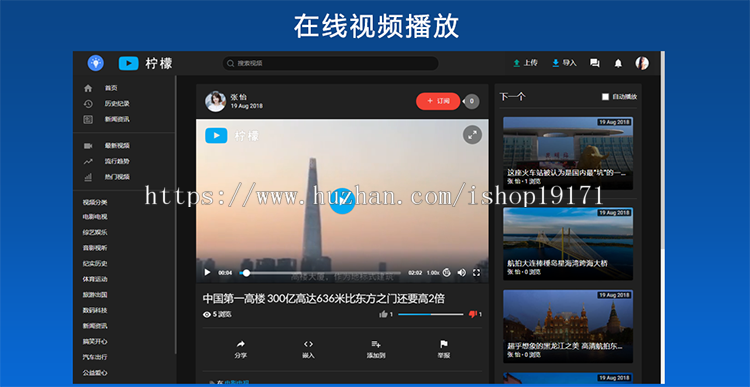Screen dimensions: 750x387
Task: Click the 首页 home icon
Action: [x=88, y=88]
